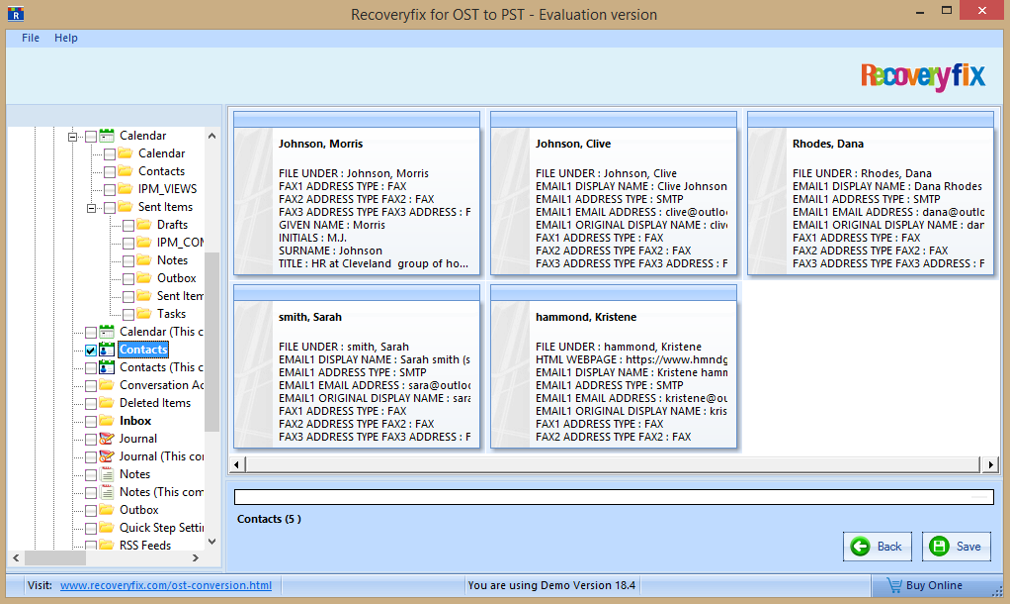Click 'You are using Demo Version 18.4' text
Viewport: 1010px width, 604px height.
point(551,585)
